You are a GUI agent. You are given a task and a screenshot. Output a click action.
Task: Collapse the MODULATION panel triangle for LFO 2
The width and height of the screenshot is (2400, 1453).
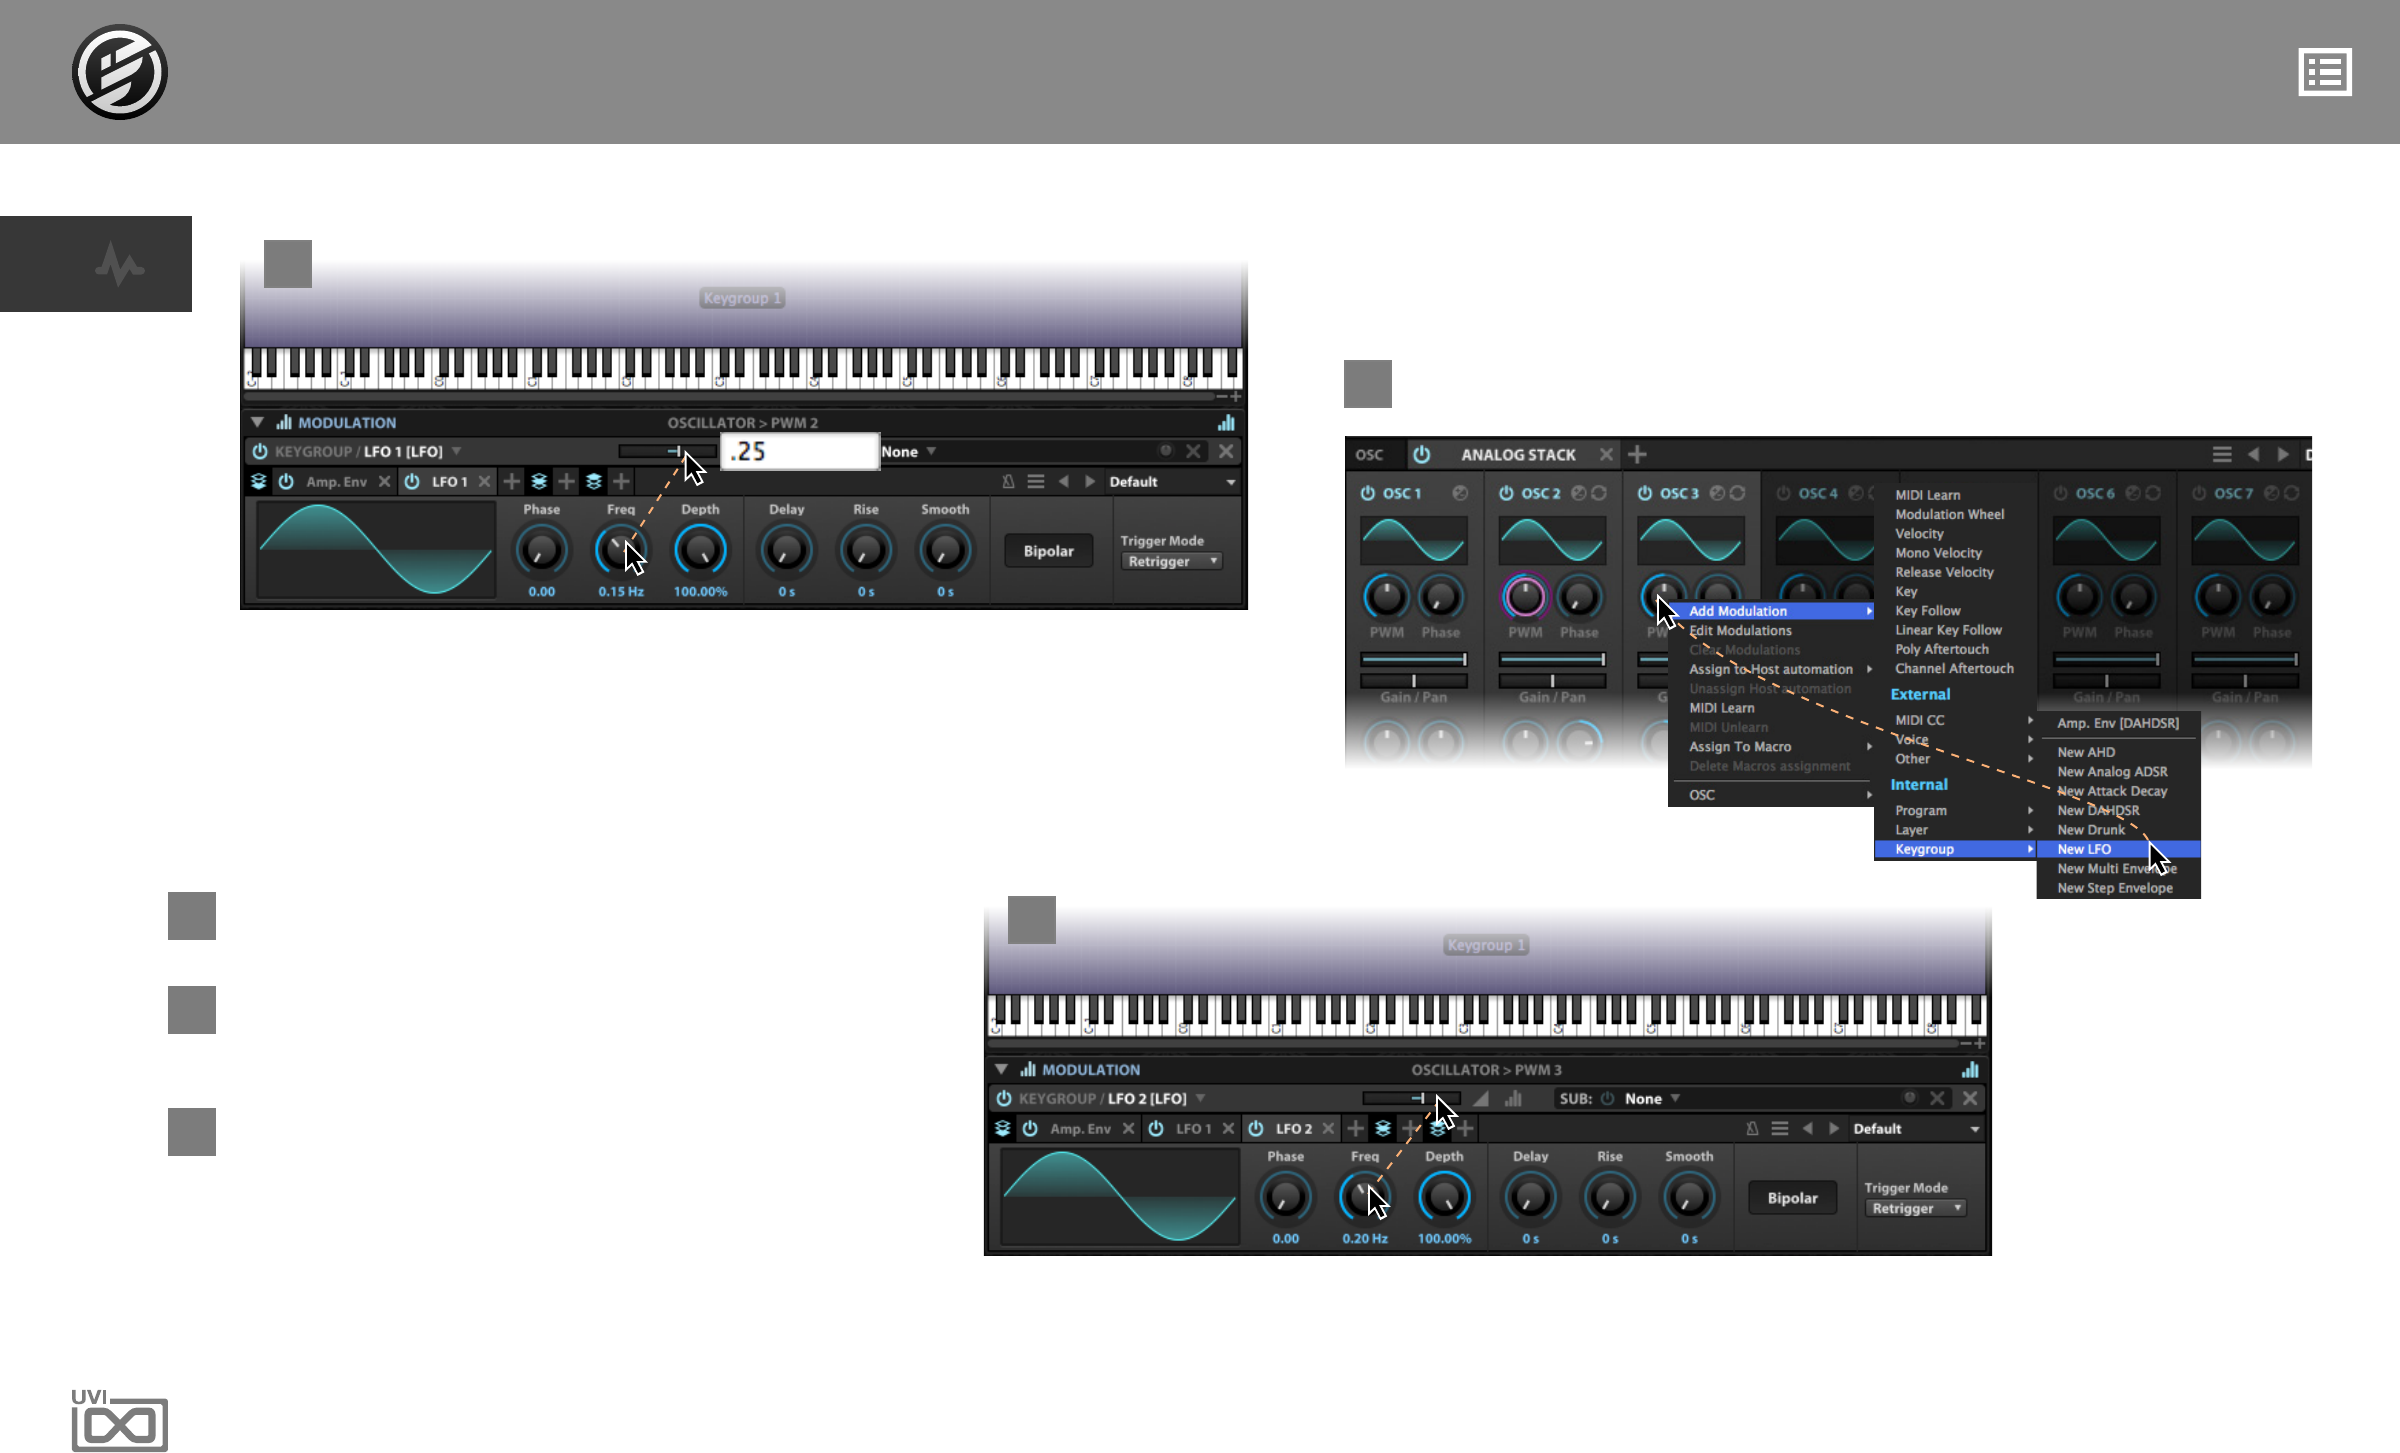[1001, 1070]
